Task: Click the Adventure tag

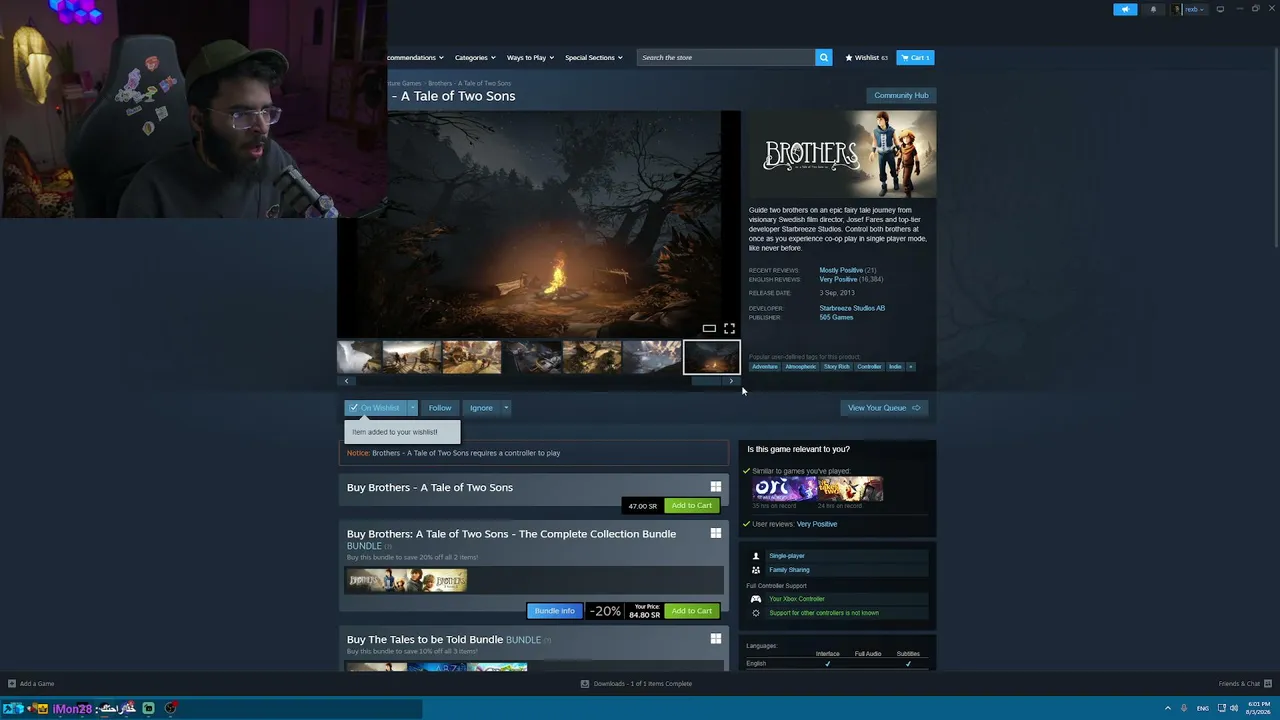Action: [x=765, y=367]
